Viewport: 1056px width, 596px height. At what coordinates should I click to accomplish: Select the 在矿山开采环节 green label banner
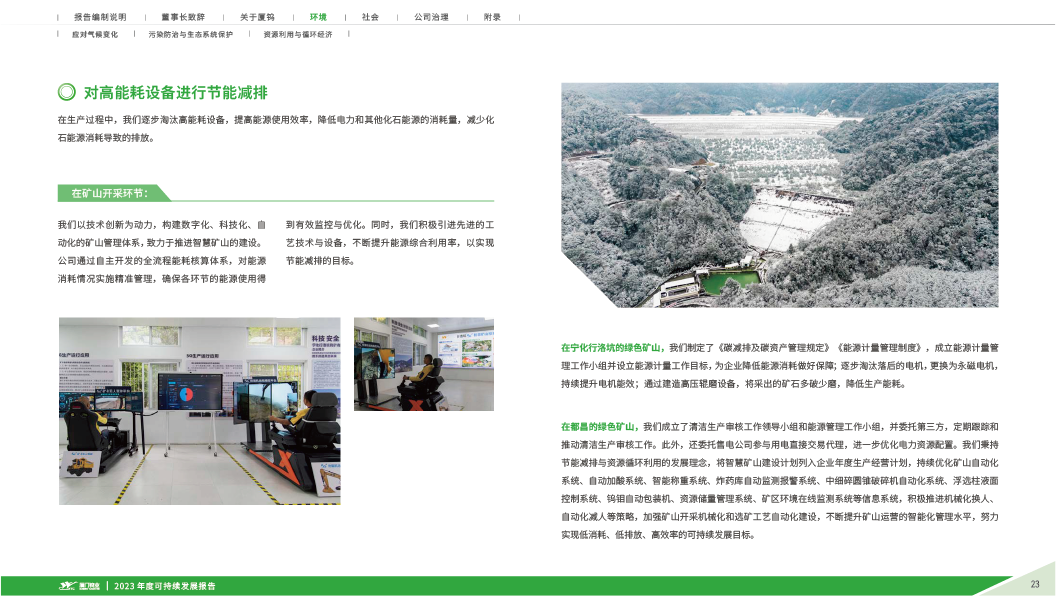pos(110,193)
